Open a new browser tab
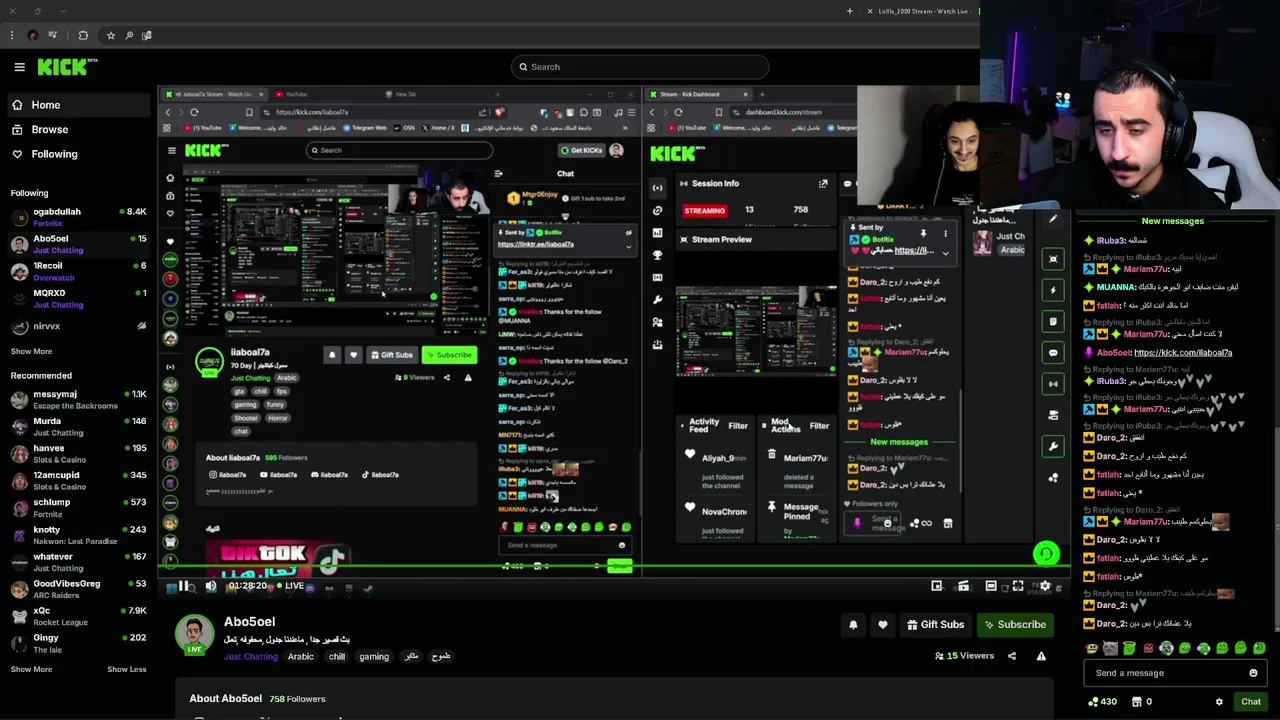1280x720 pixels. (x=849, y=11)
